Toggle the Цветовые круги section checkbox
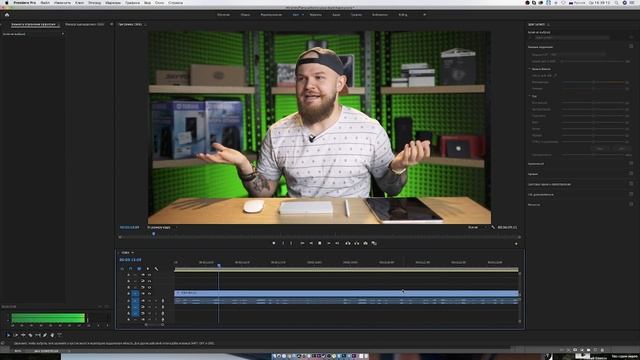 pos(631,184)
